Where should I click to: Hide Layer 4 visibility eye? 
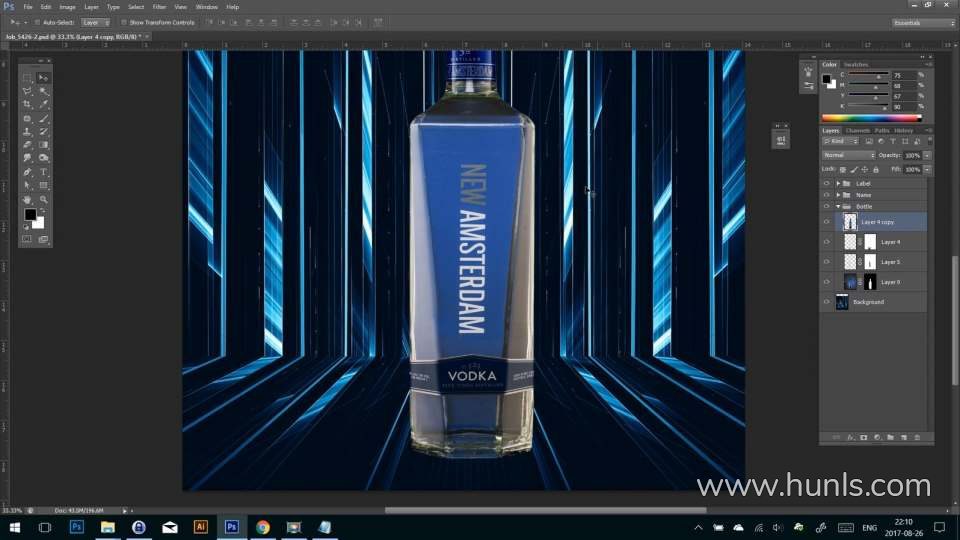[x=827, y=242]
